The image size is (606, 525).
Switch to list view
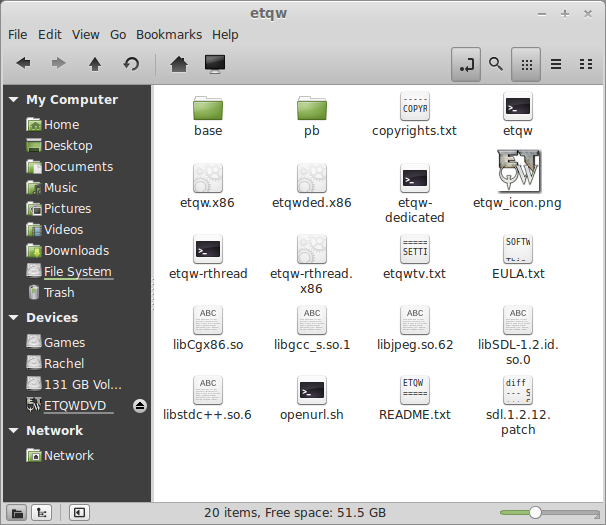point(556,64)
